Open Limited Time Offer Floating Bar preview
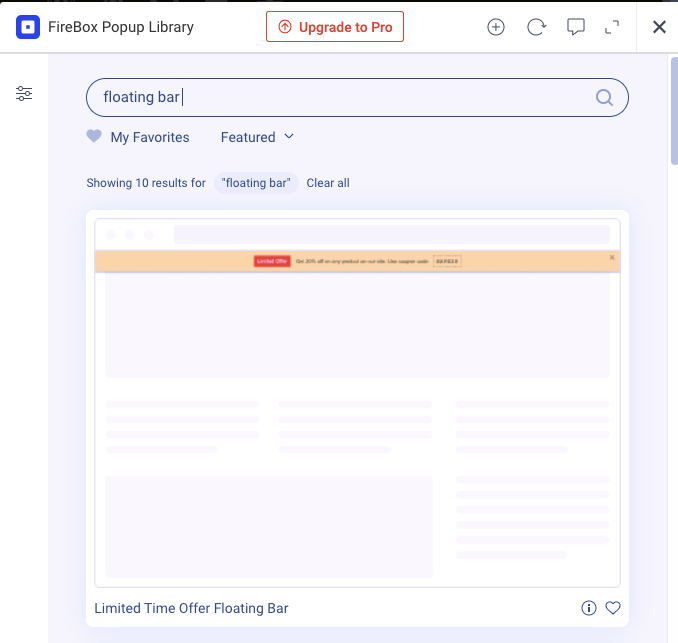This screenshot has height=643, width=678. point(357,403)
